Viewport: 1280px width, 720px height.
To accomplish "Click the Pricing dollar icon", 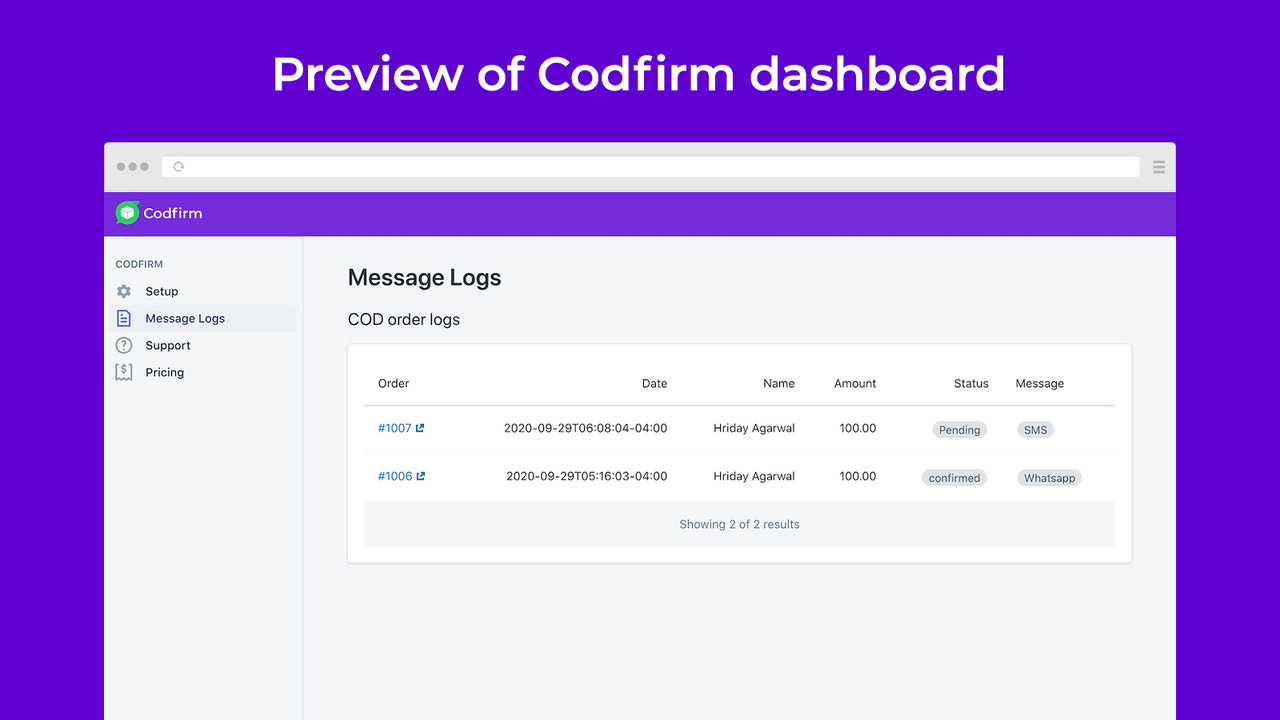I will pos(123,372).
